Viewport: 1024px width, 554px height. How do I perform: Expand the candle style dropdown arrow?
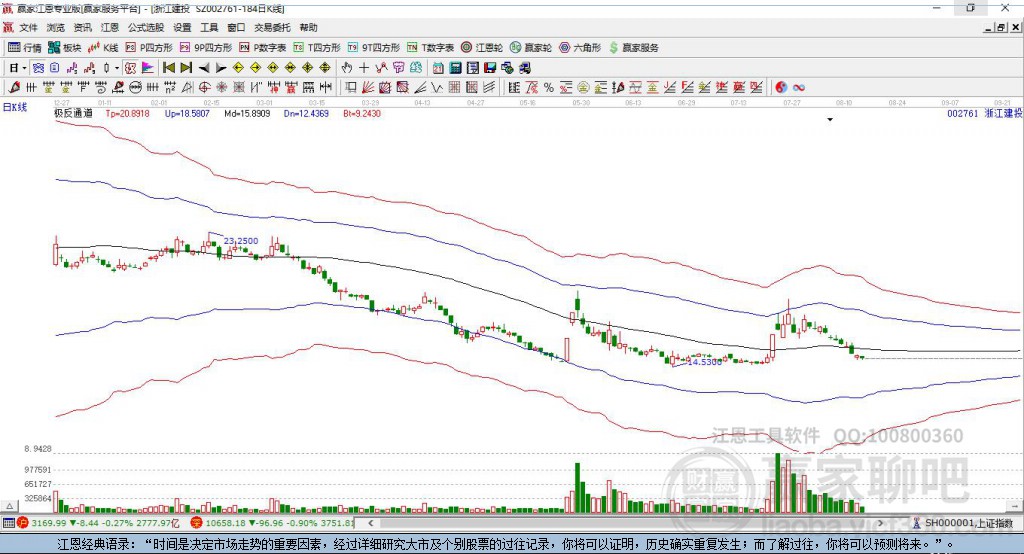117,68
